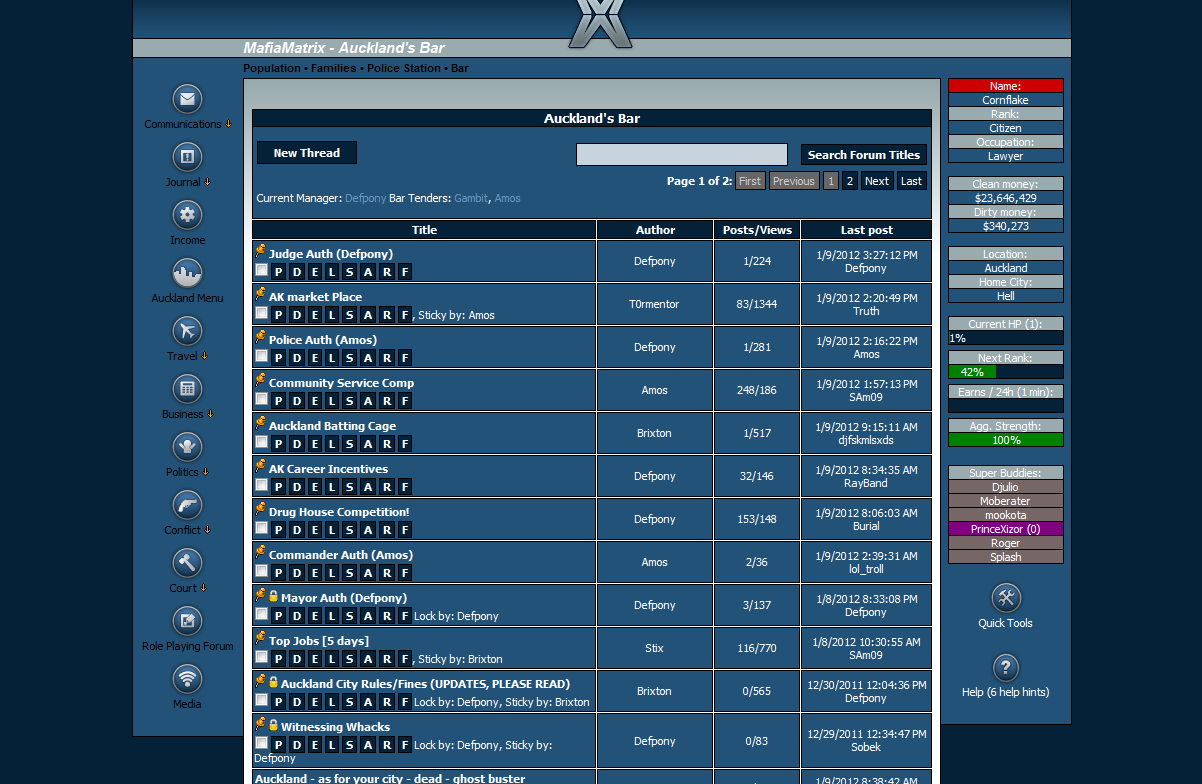Tick the checkbox for Community Service Comp

coord(261,399)
